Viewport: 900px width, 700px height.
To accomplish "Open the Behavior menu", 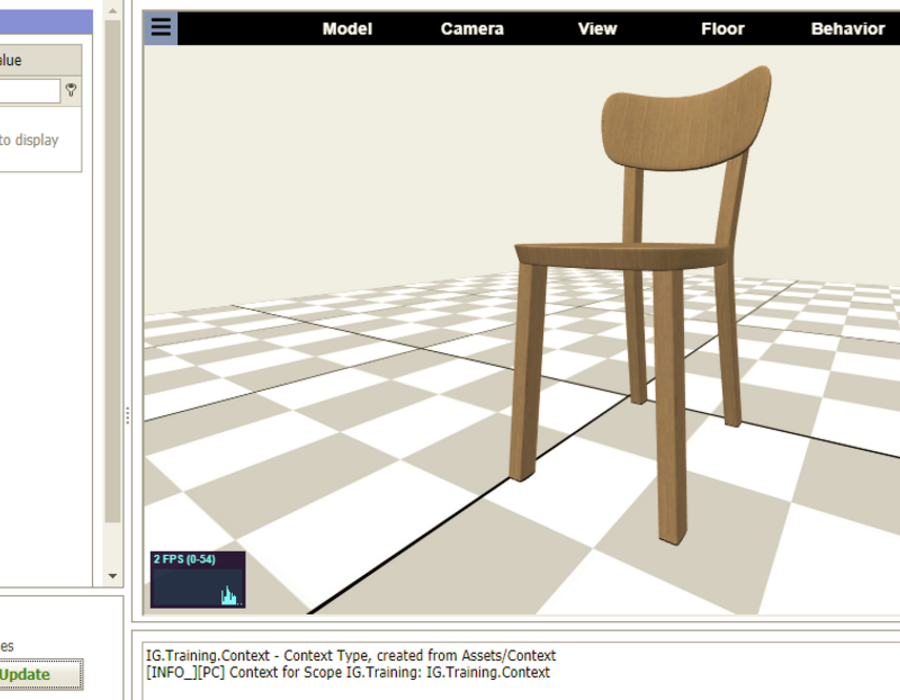I will (x=848, y=29).
